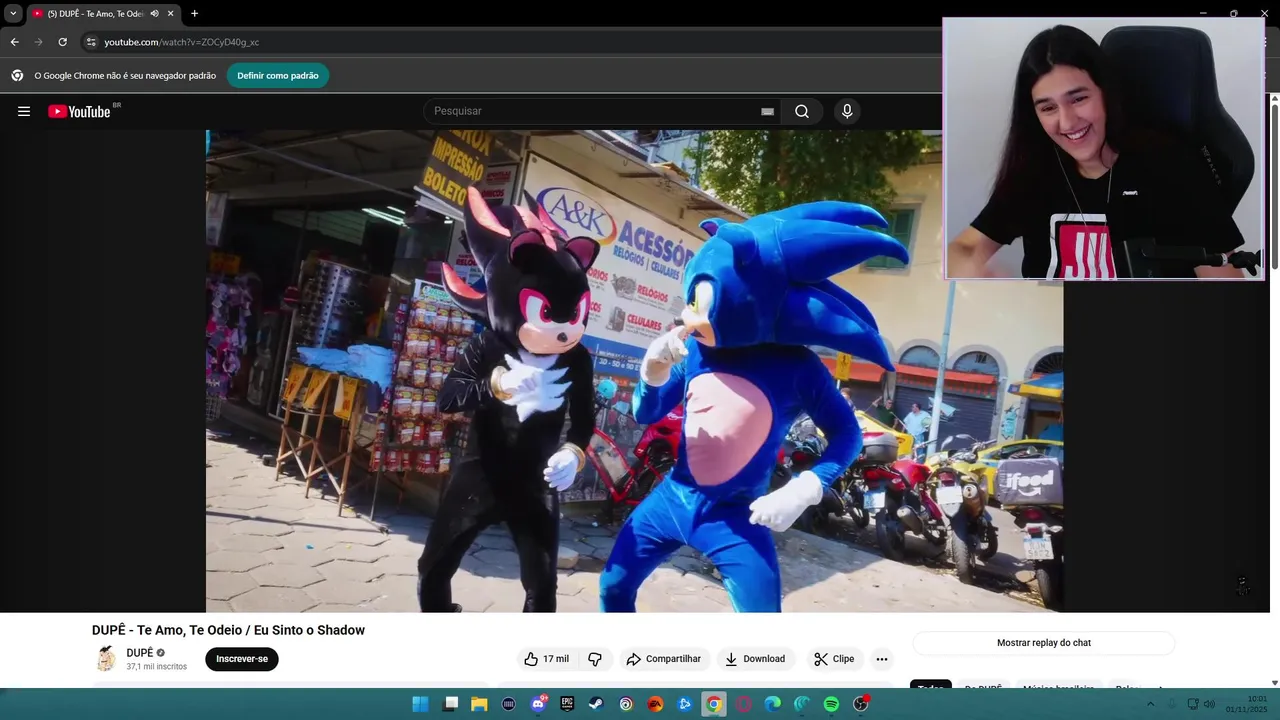Viewport: 1280px width, 720px height.
Task: Open Epic Games launcher from taskbar
Action: point(567,704)
